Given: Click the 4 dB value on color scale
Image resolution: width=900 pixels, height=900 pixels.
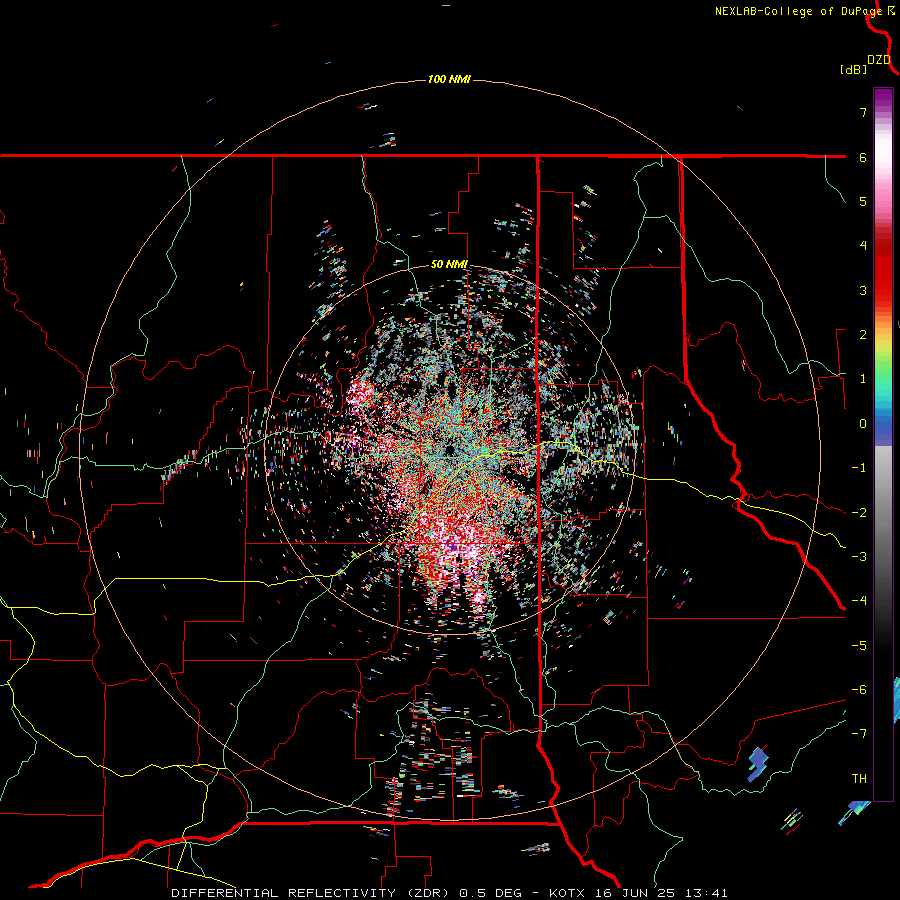Looking at the screenshot, I should pos(863,246).
